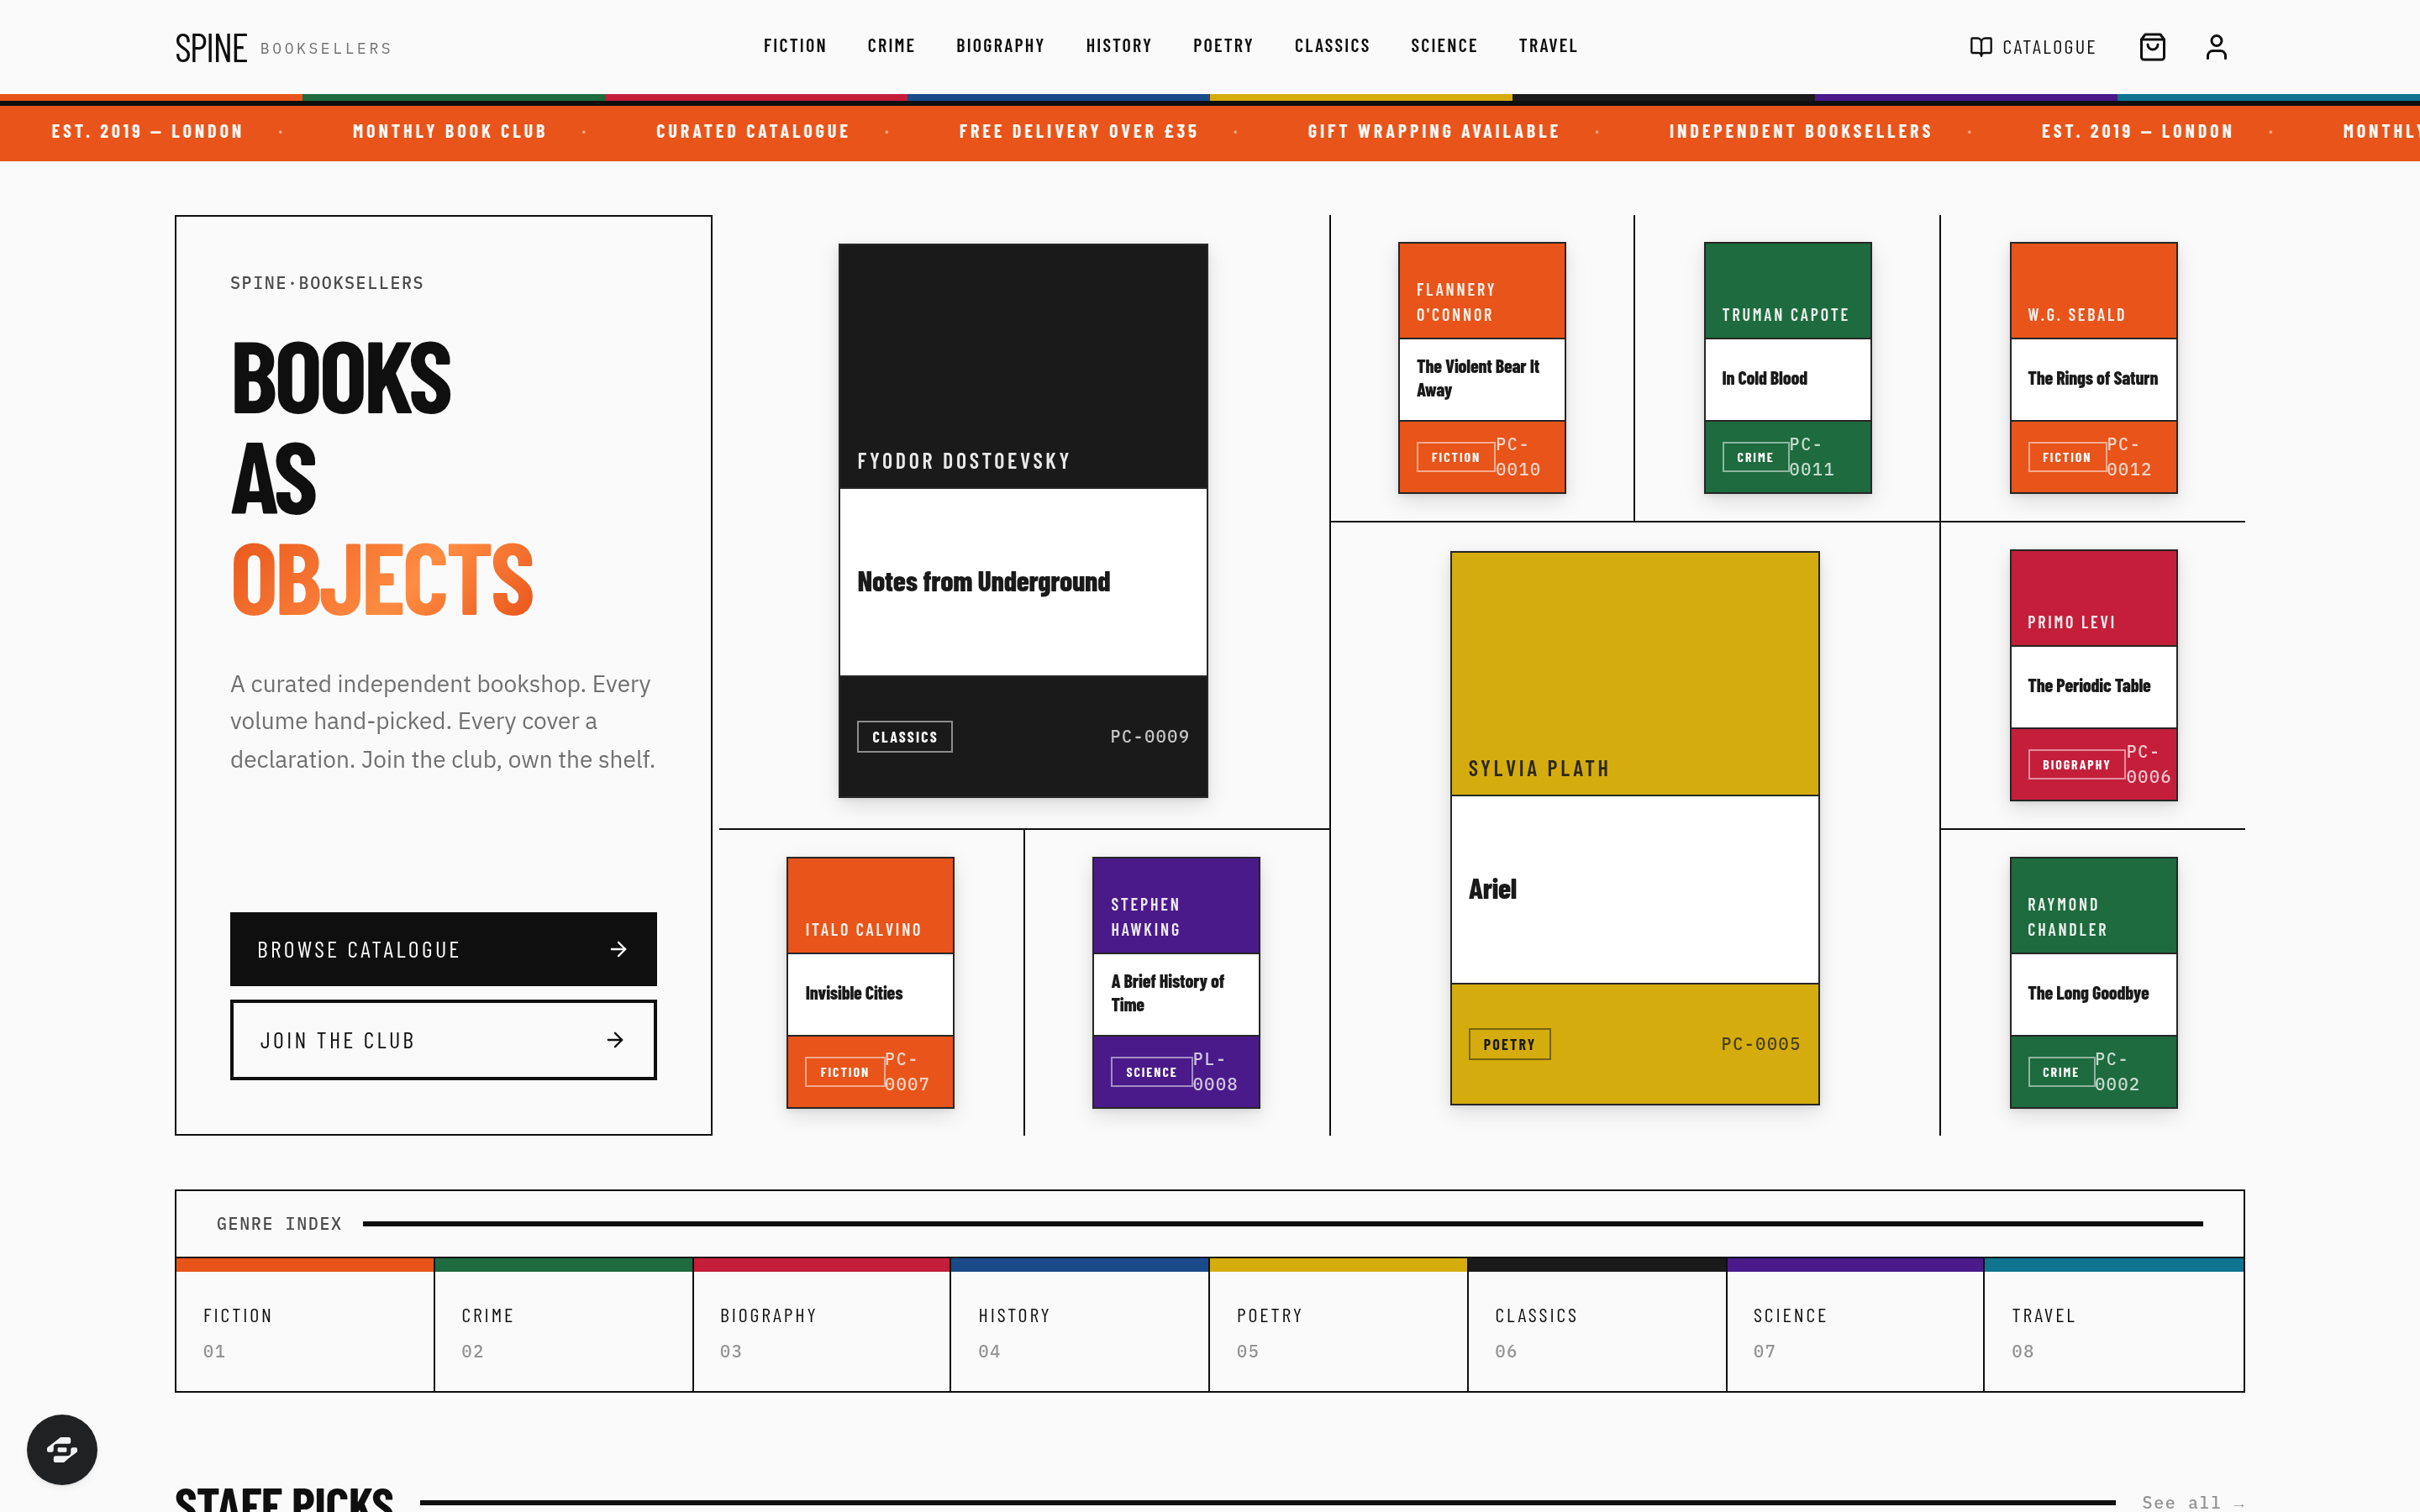Click code PC-0009 on Dostoevsky cover
The image size is (2420, 1512).
pyautogui.click(x=1149, y=737)
